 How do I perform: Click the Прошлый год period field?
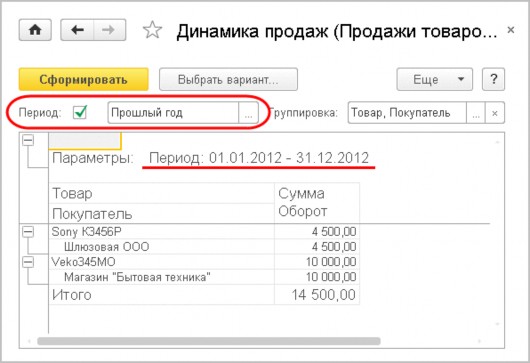point(173,113)
